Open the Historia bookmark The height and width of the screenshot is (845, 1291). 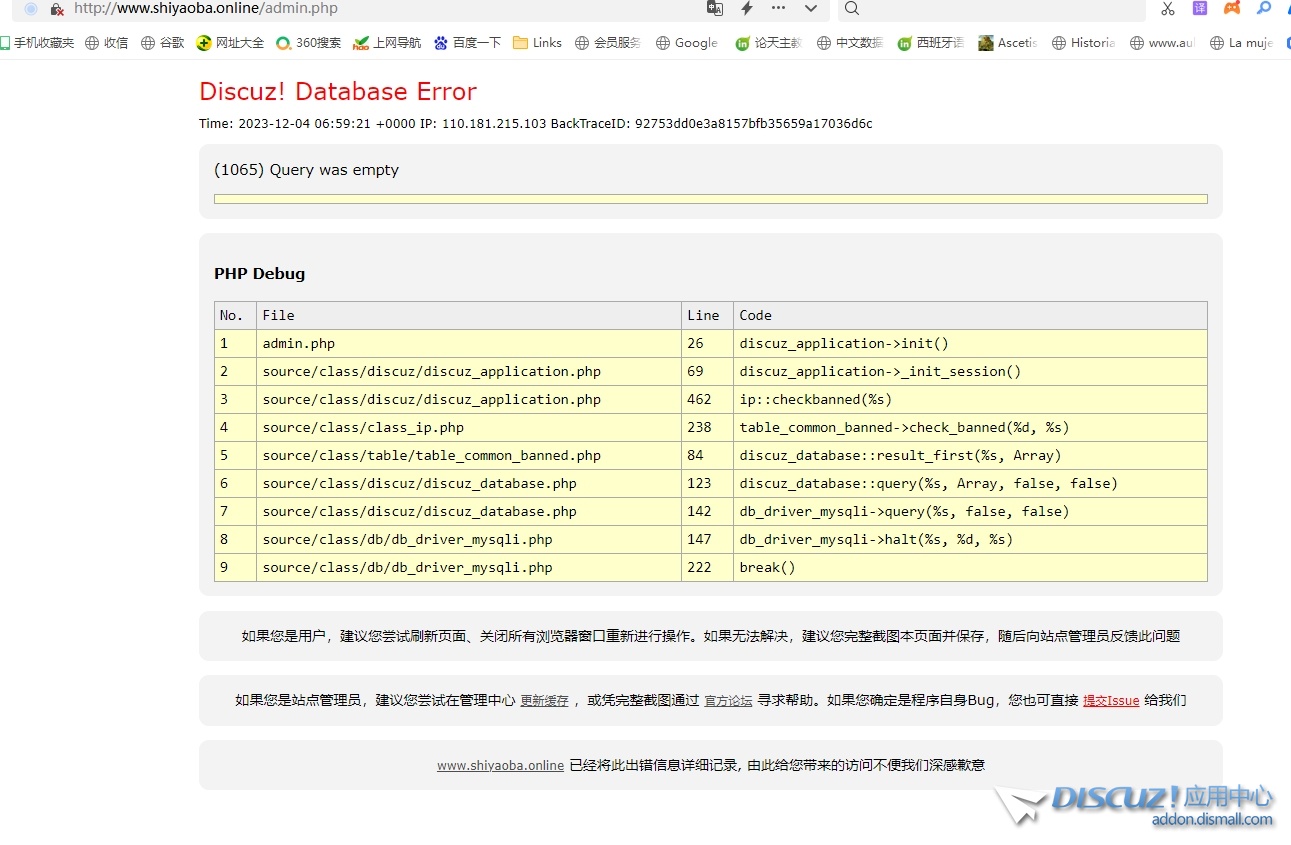pos(1084,43)
